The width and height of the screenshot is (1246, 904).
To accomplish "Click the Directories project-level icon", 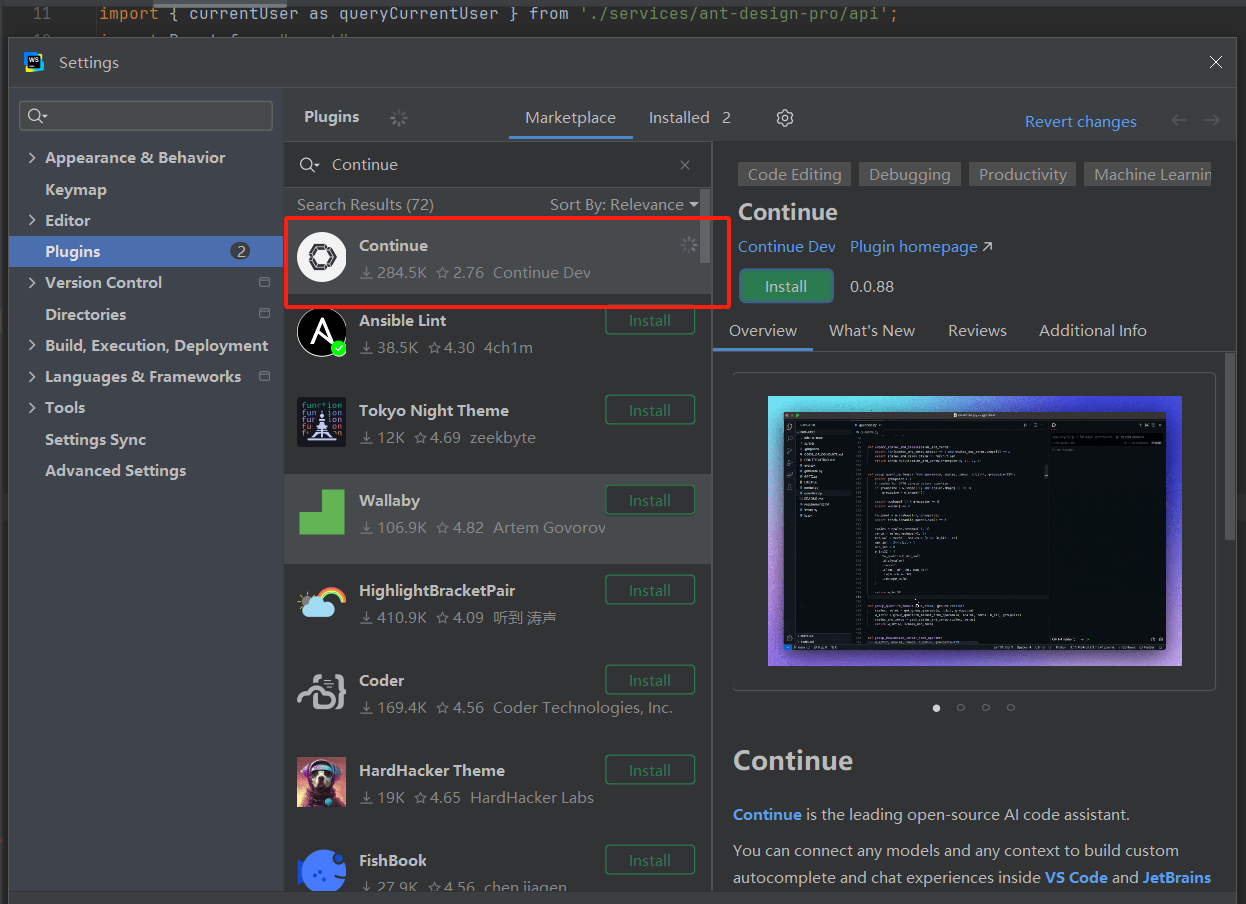I will pyautogui.click(x=265, y=314).
